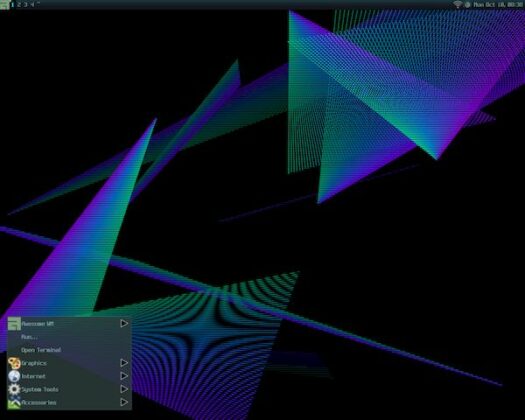The width and height of the screenshot is (525, 420).
Task: Expand the Awesome WM submenu arrow
Action: coord(124,324)
